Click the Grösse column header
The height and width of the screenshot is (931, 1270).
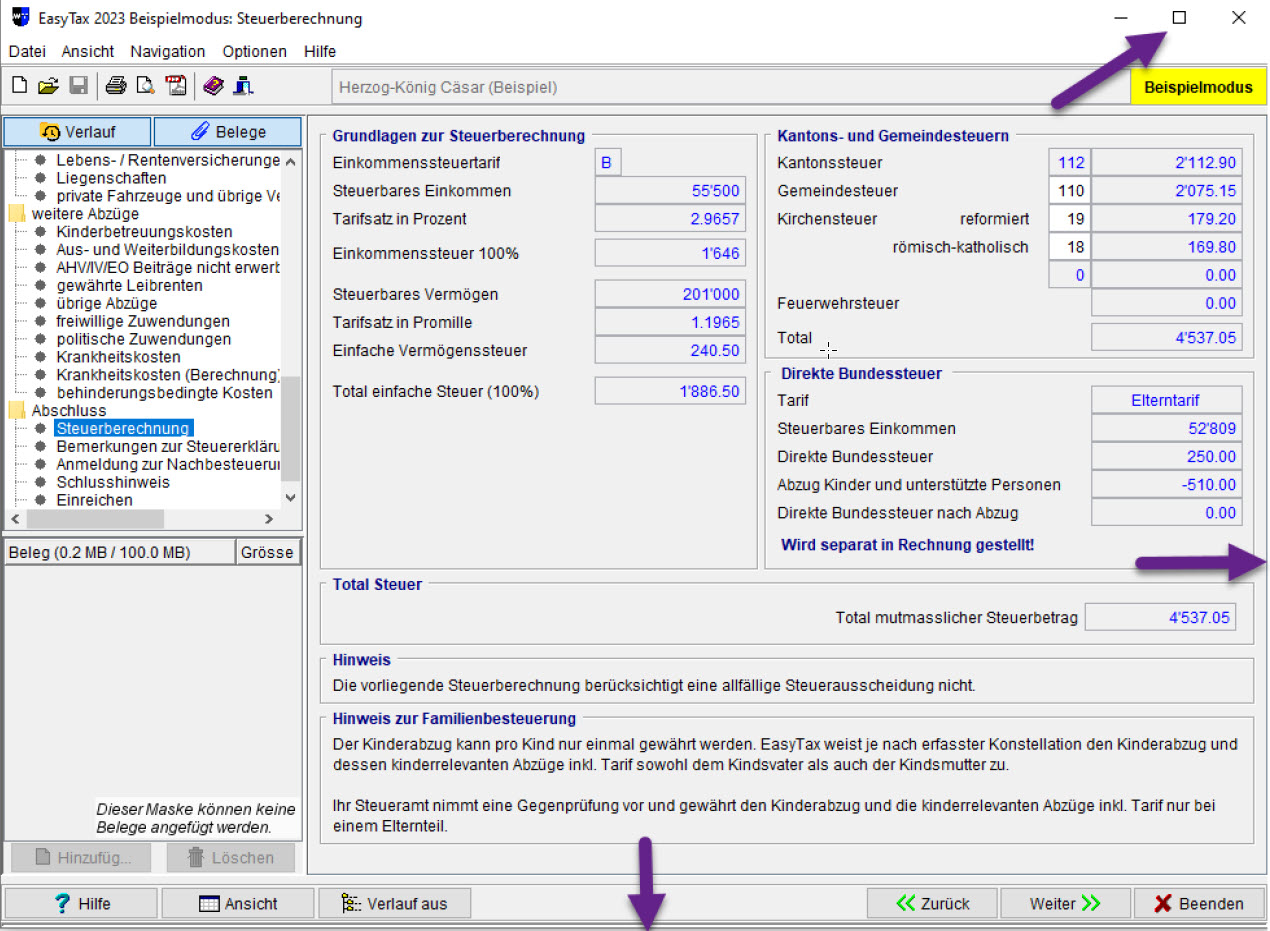(267, 552)
